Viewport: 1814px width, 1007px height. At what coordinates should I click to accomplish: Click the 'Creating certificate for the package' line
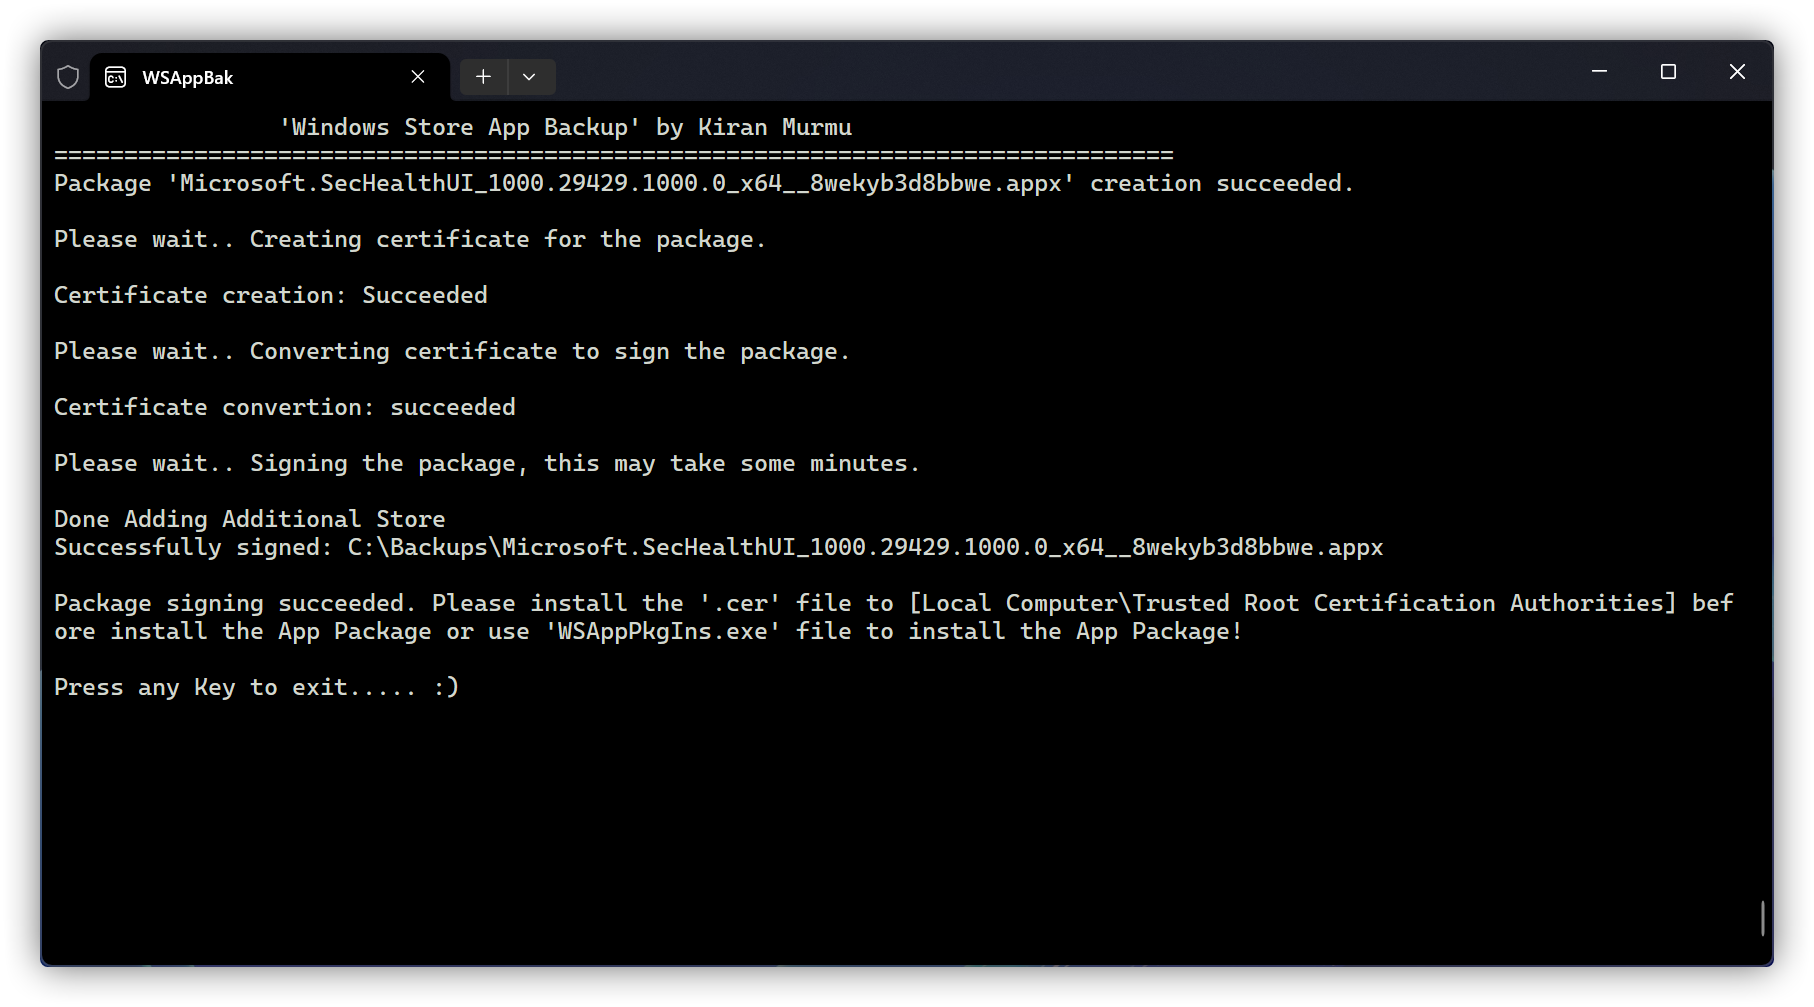click(409, 240)
